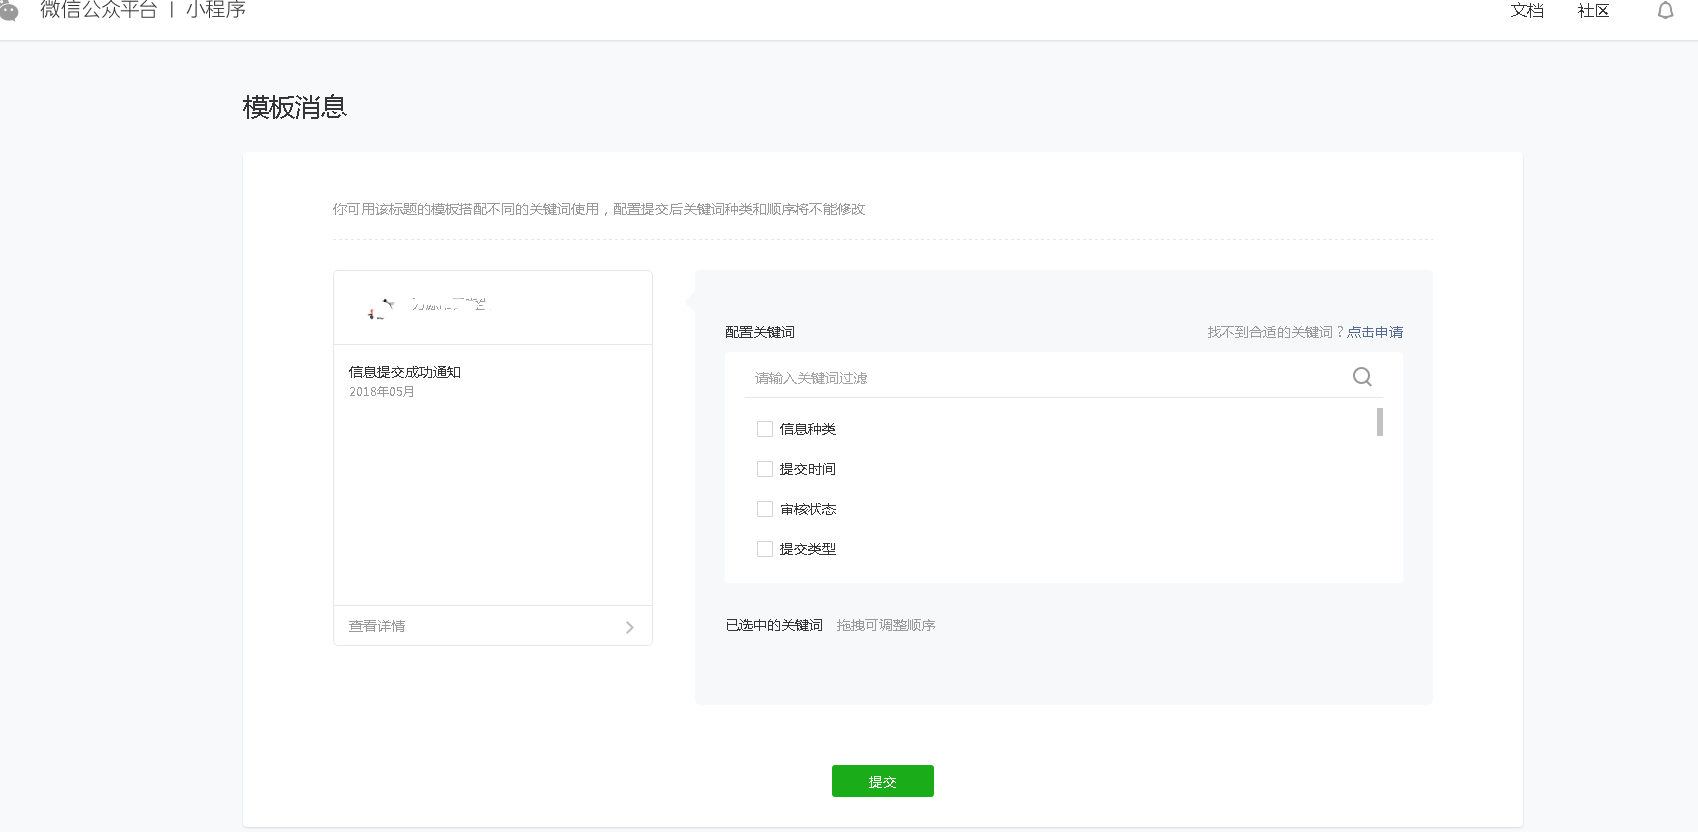Check the 信息种类 keyword checkbox
The height and width of the screenshot is (832, 1698).
coord(765,429)
